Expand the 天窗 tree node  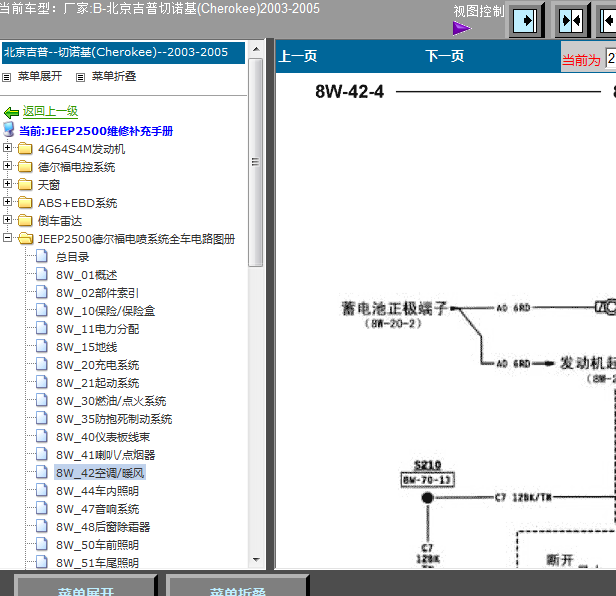pyautogui.click(x=7, y=184)
